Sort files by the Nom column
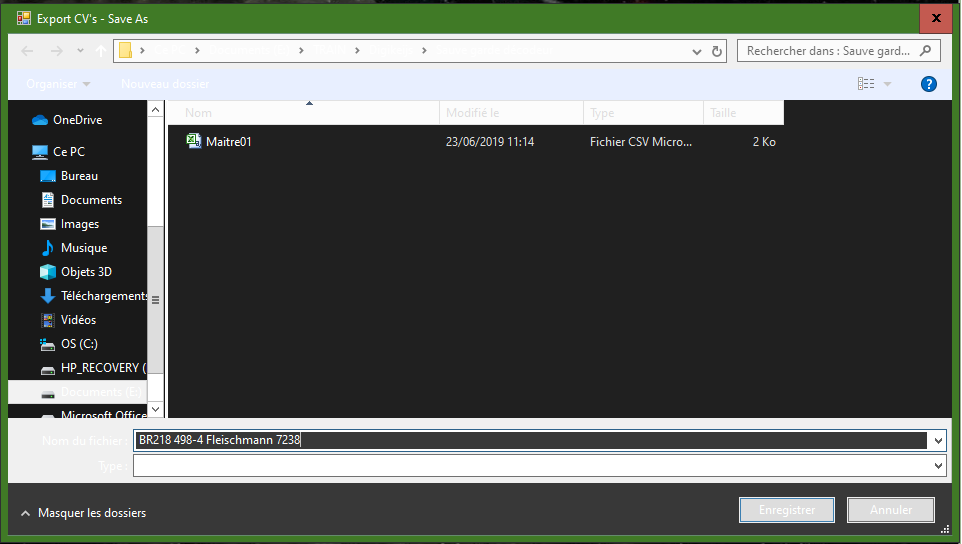962x544 pixels. pyautogui.click(x=304, y=113)
